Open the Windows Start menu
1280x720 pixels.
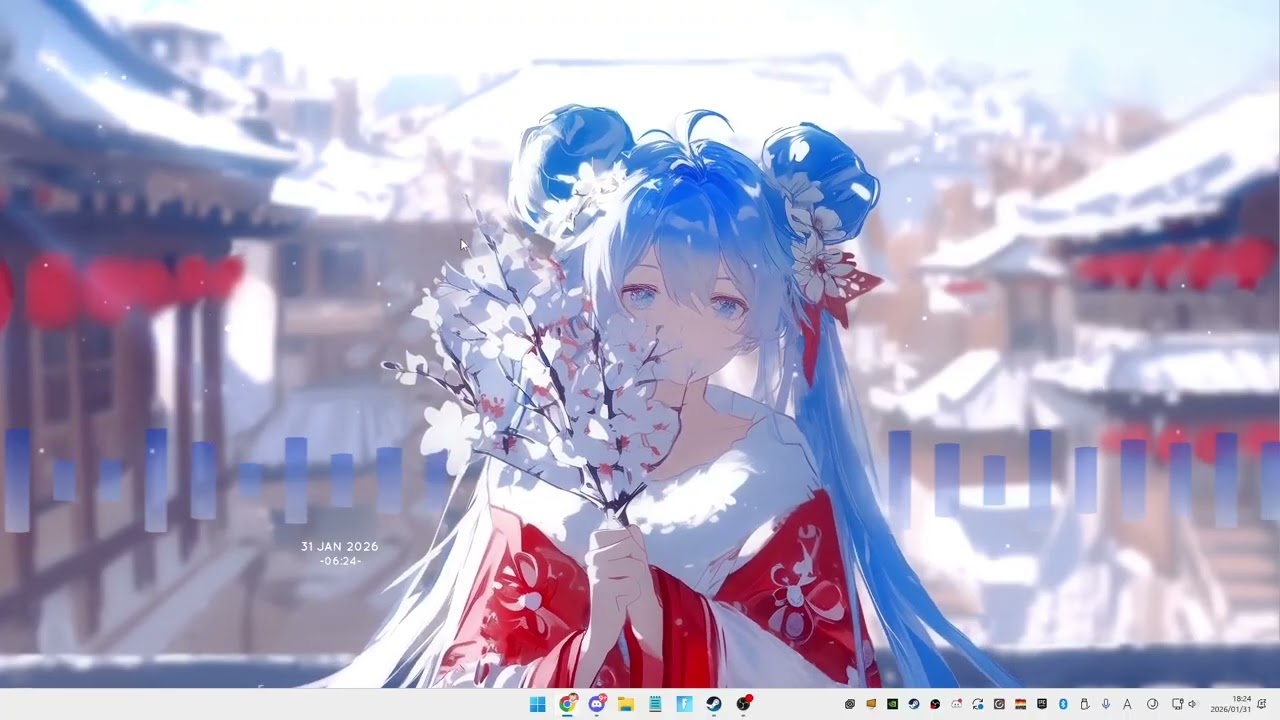tap(537, 704)
